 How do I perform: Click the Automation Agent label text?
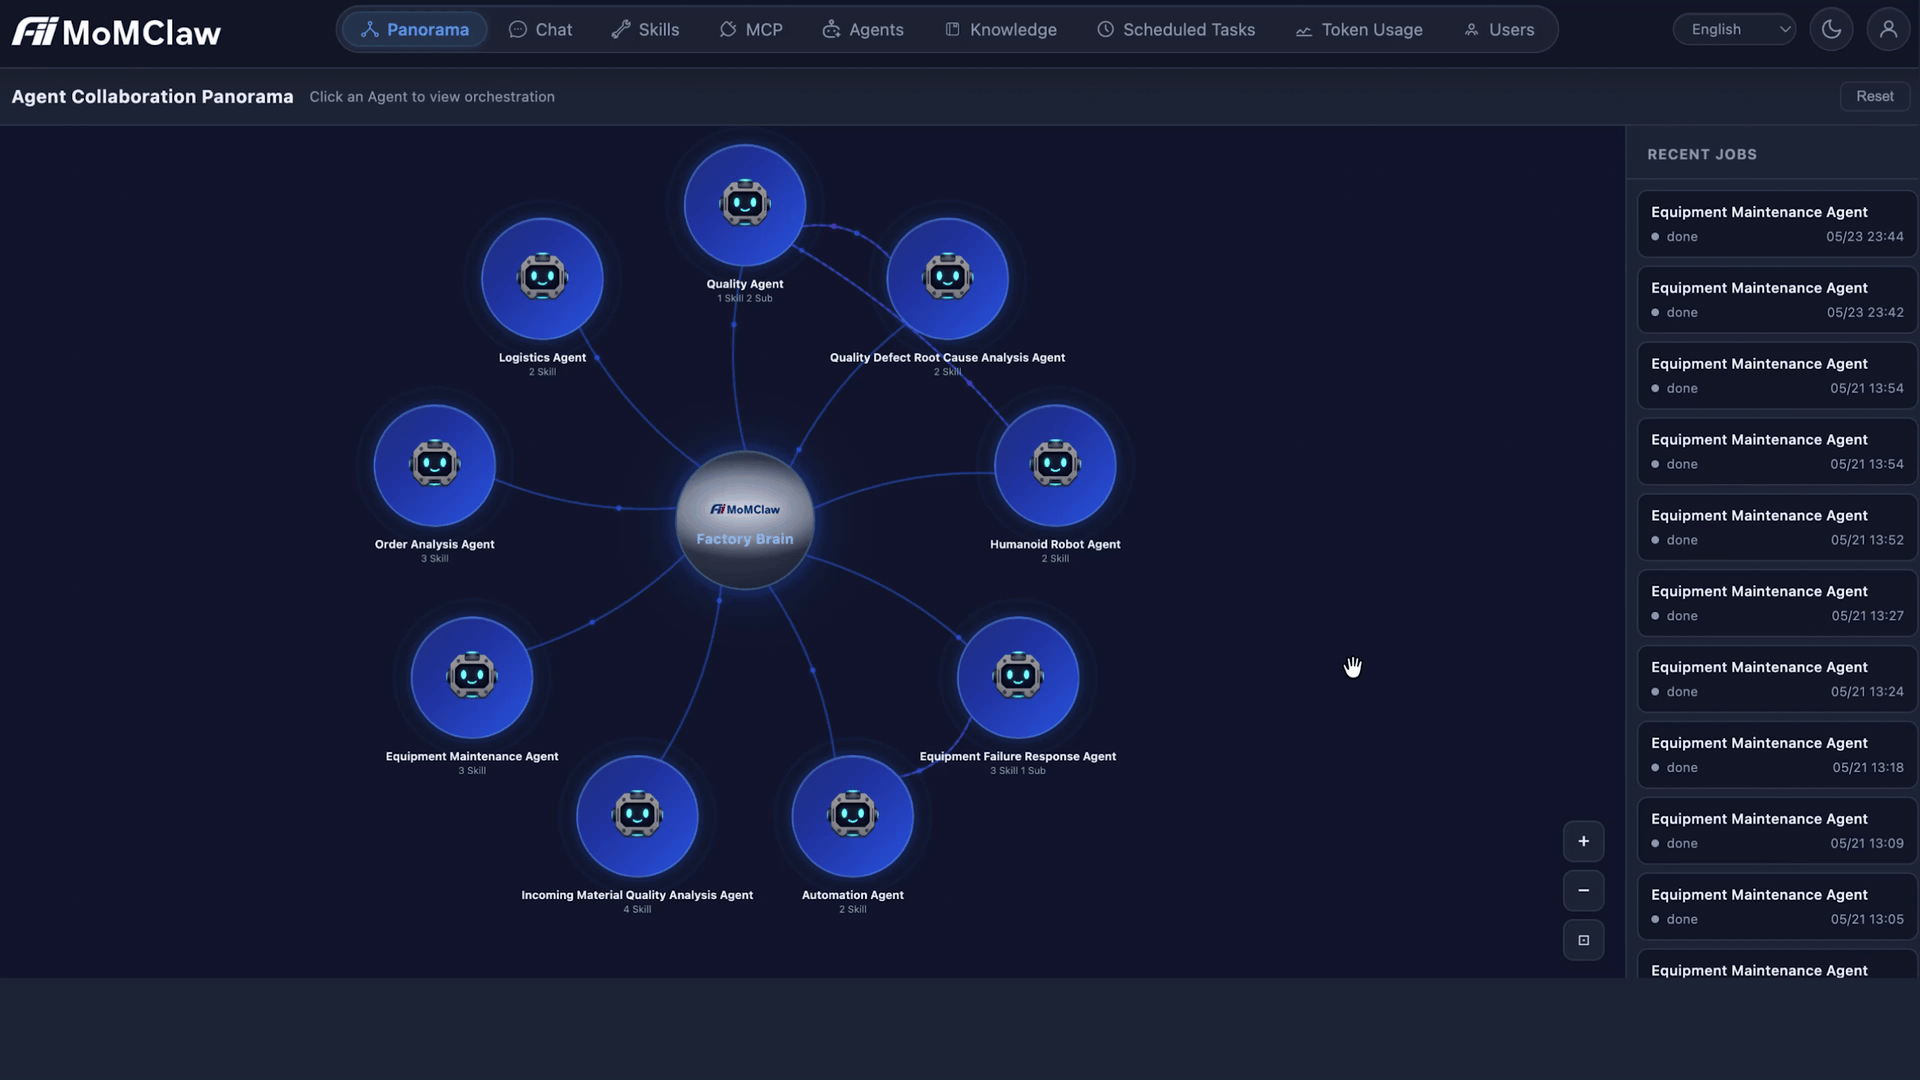852,895
